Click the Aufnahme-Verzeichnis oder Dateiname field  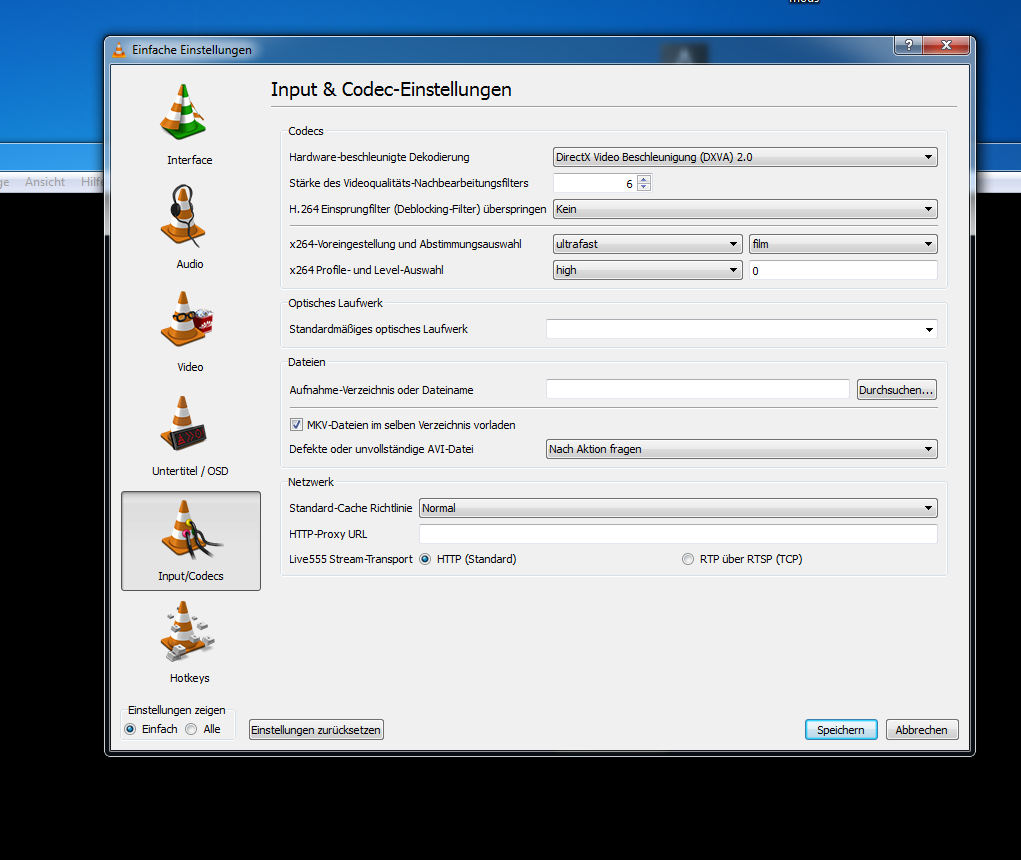(697, 389)
